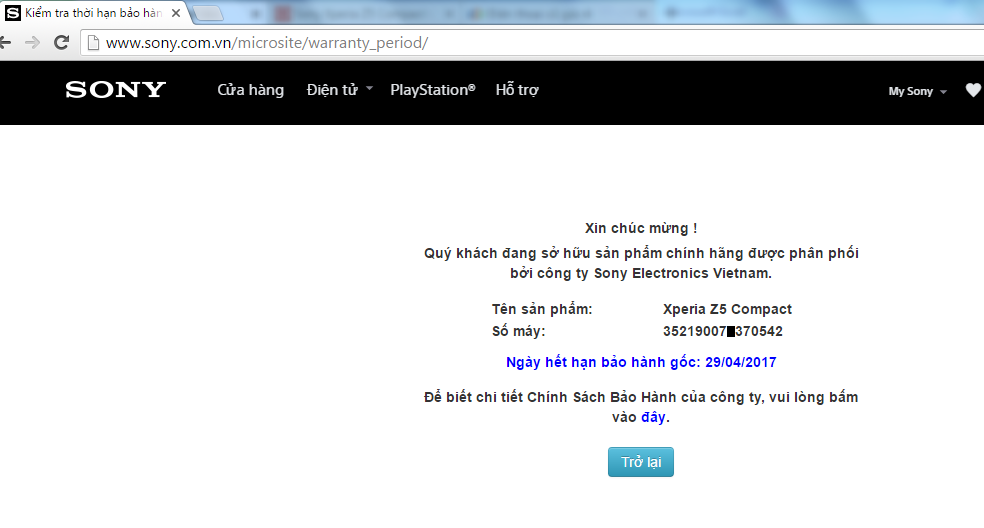Click the Trở lại button
The image size is (984, 528).
point(641,462)
